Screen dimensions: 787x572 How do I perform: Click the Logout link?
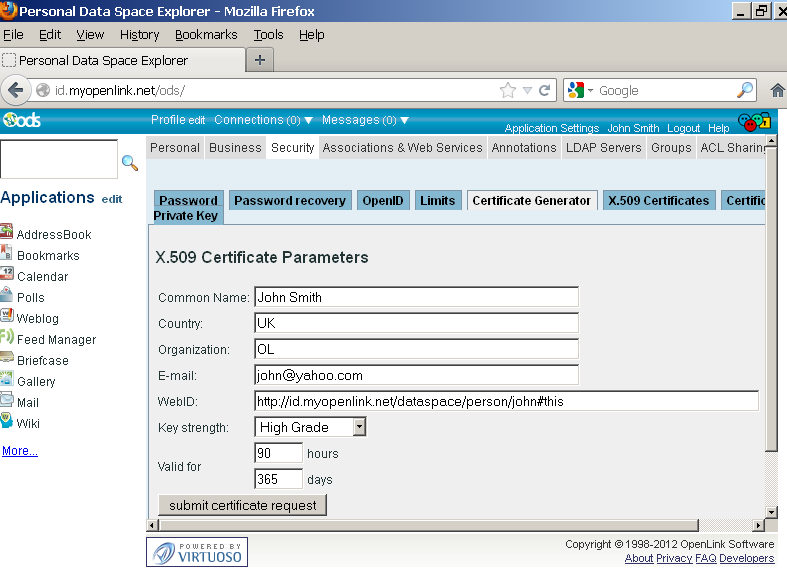(683, 129)
